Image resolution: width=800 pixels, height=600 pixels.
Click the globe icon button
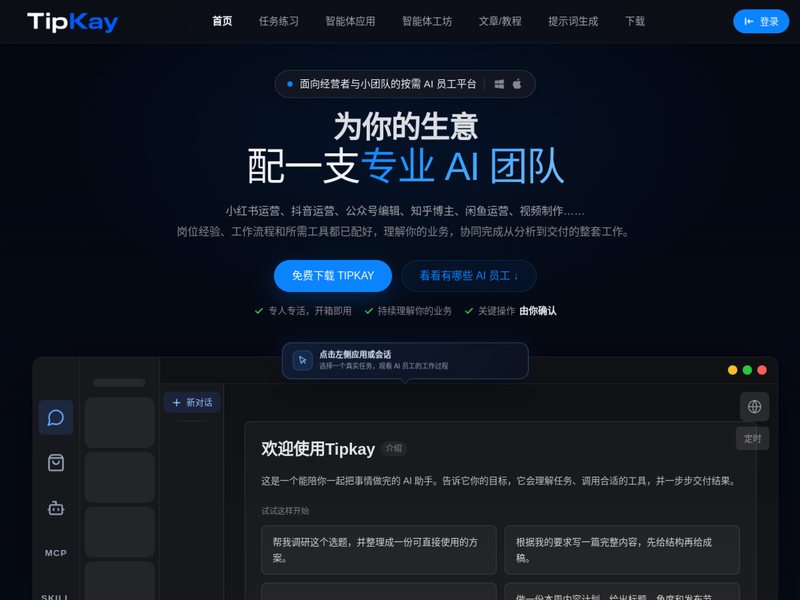tap(755, 407)
